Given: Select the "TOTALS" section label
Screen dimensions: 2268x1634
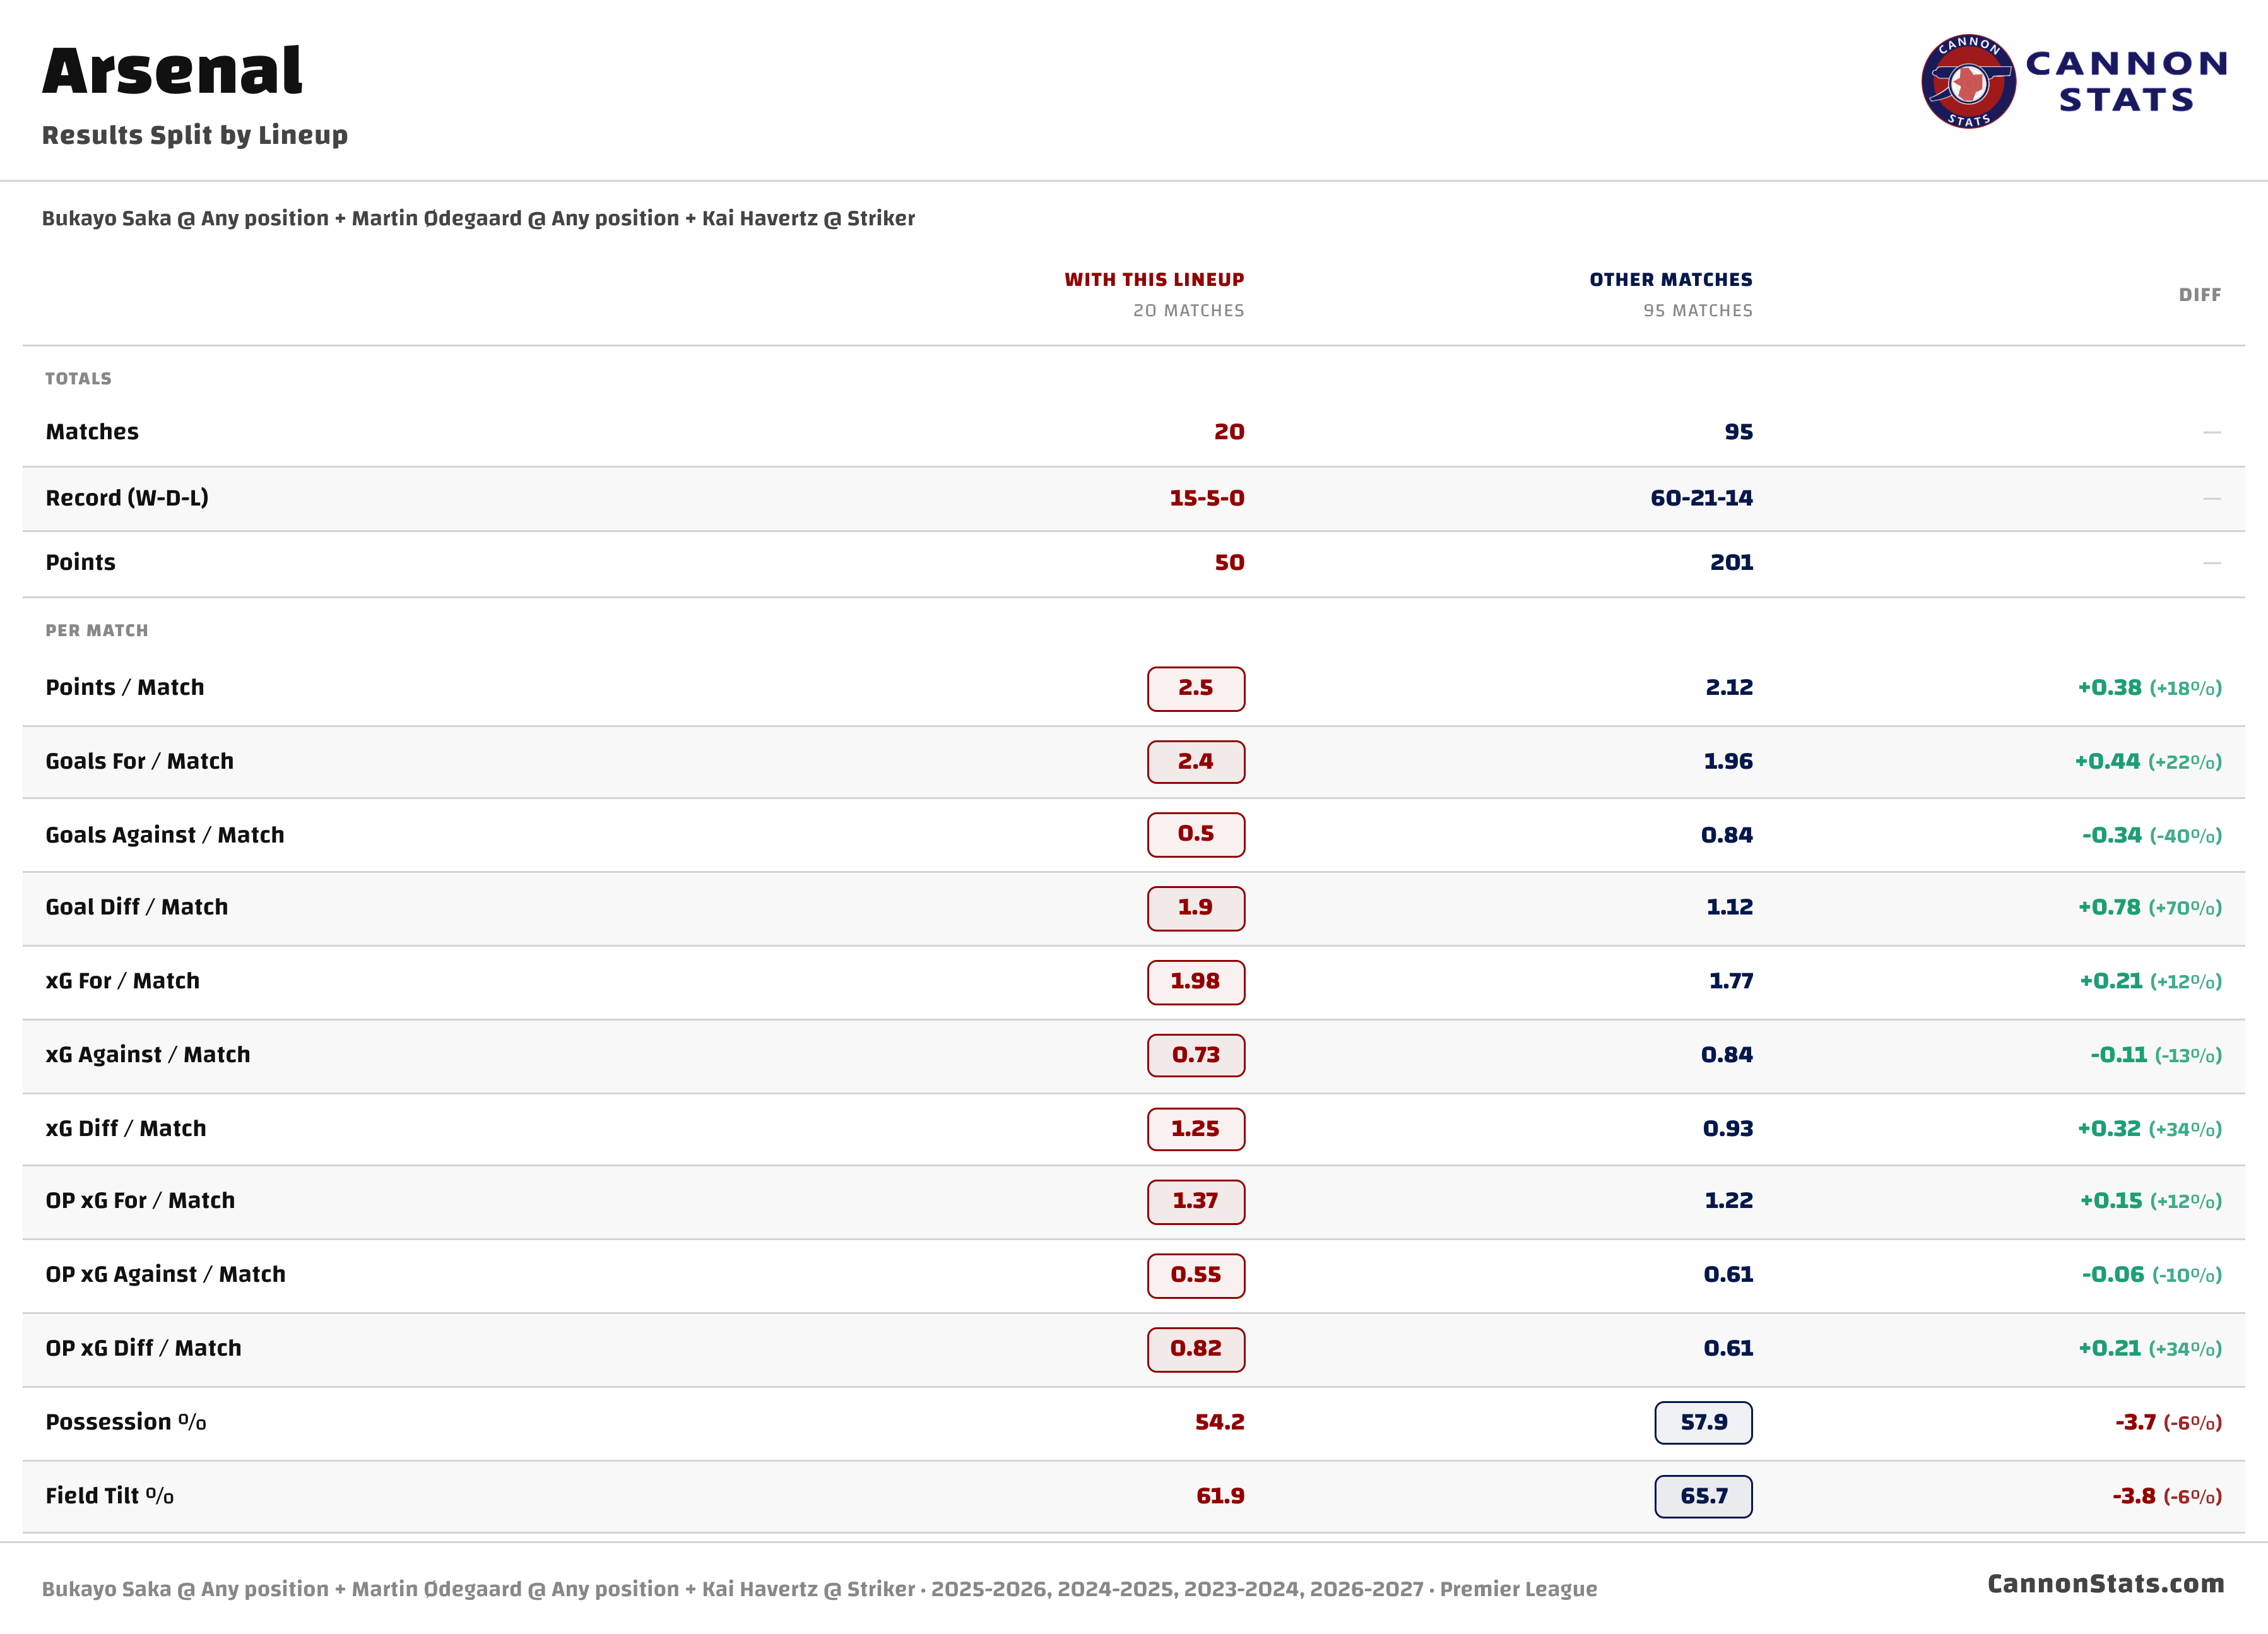Looking at the screenshot, I should click(x=78, y=379).
